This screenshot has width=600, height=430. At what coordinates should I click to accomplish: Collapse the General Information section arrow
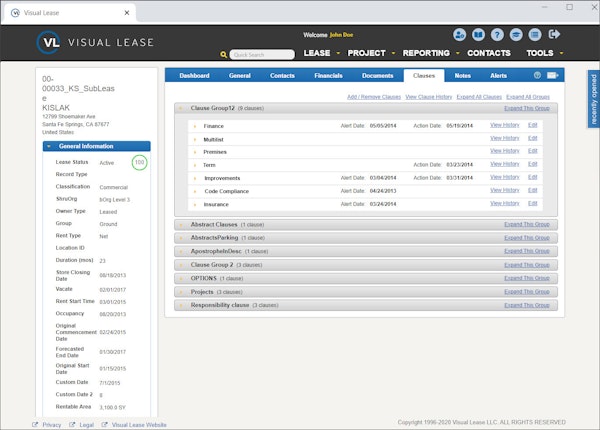tap(49, 146)
